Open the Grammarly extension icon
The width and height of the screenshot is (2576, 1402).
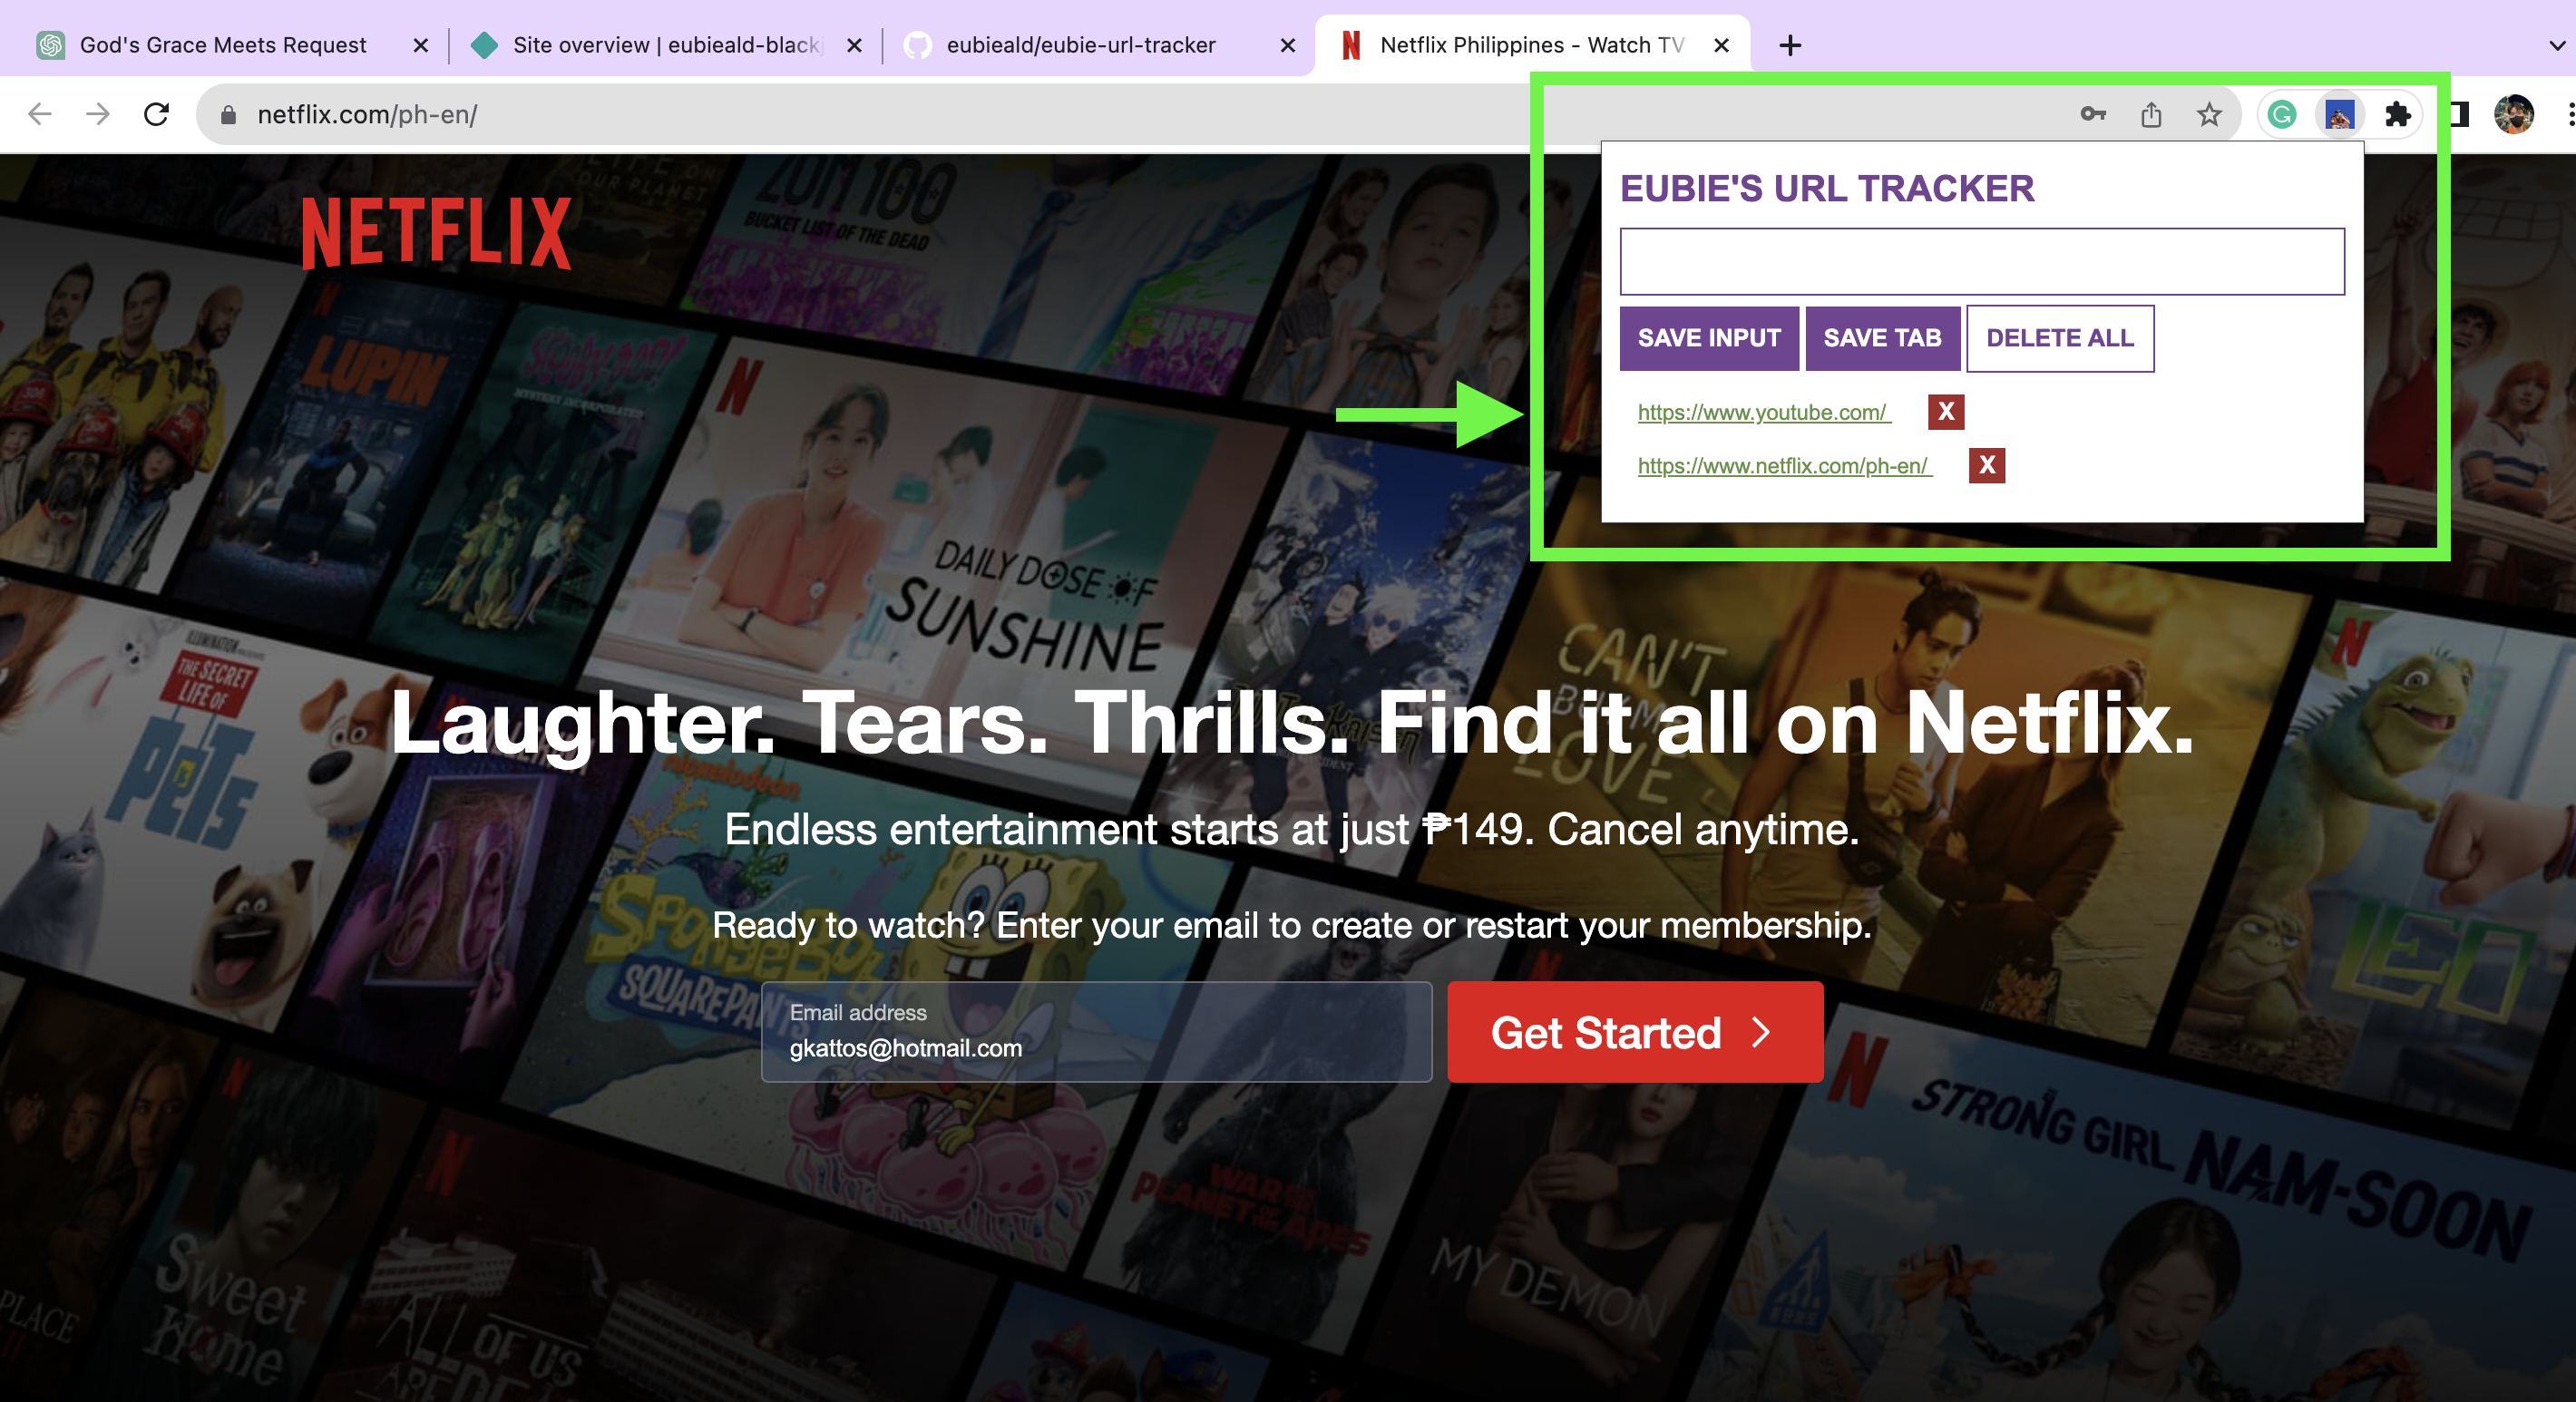coord(2281,114)
